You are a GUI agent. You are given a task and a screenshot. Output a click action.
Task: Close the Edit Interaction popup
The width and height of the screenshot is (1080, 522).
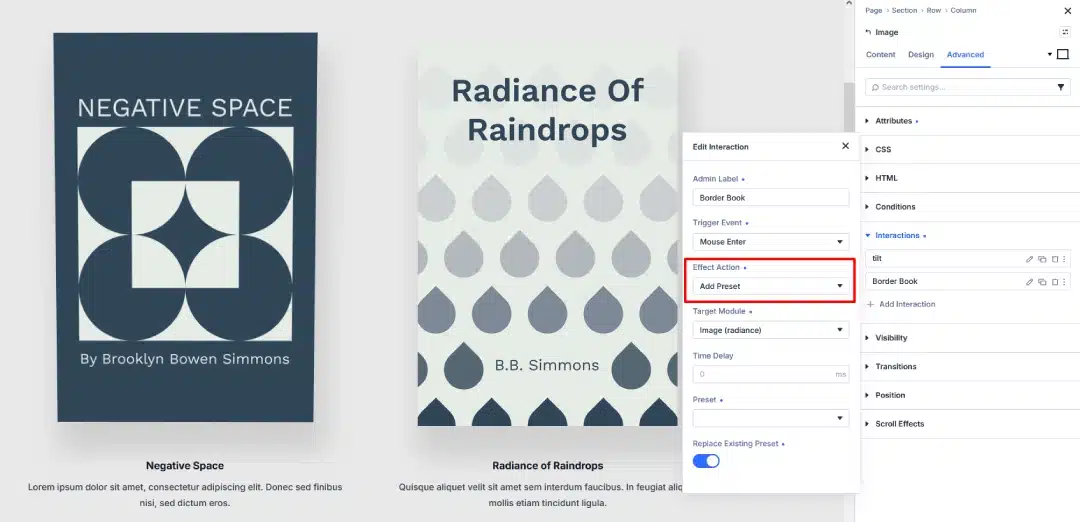click(x=845, y=146)
